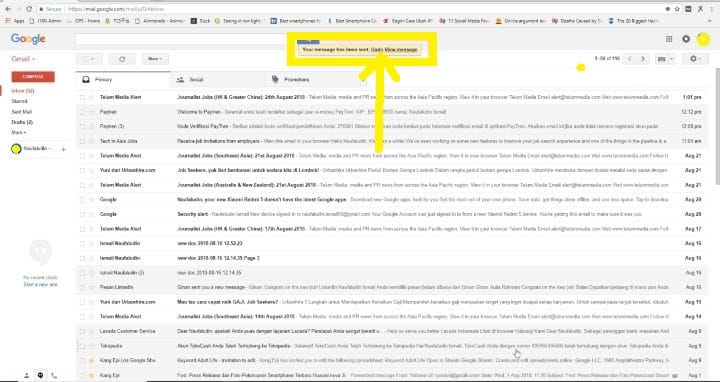Tick checkbox for Tech in Asia Jobs email
Screen dimensions: 720x382
[x=82, y=141]
